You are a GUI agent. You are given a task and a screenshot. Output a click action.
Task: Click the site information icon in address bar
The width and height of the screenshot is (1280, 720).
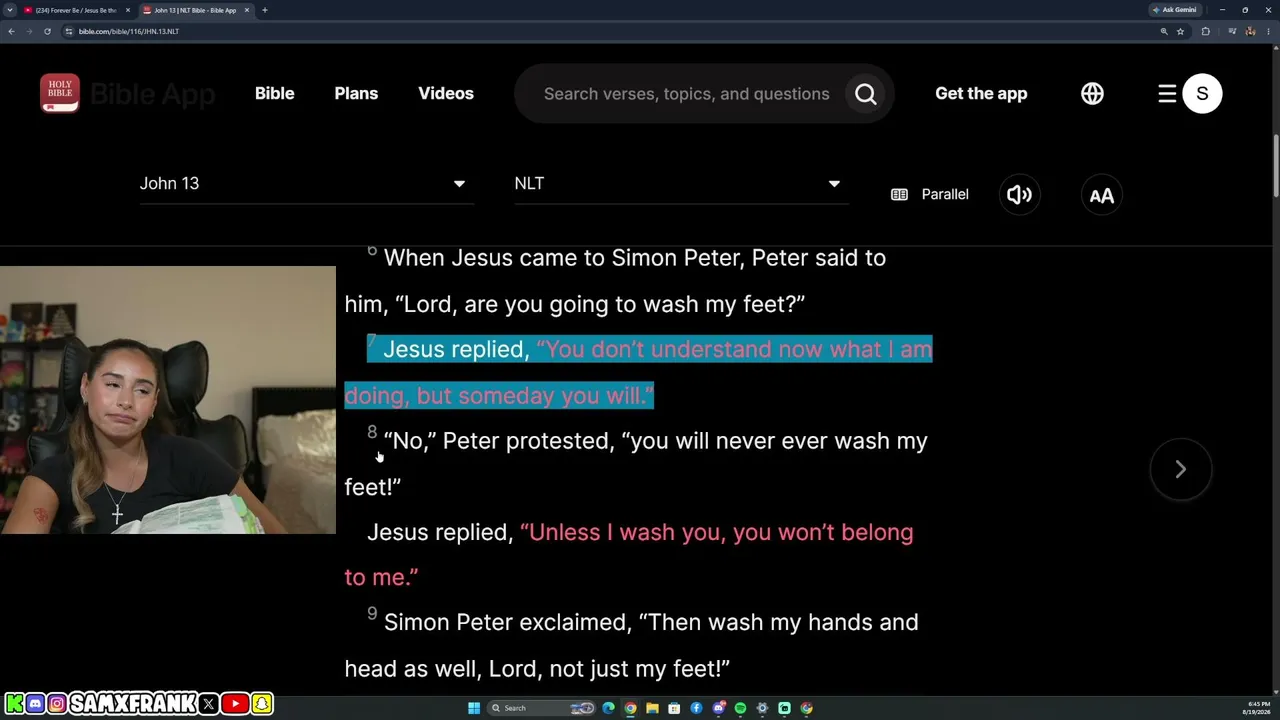pos(69,31)
